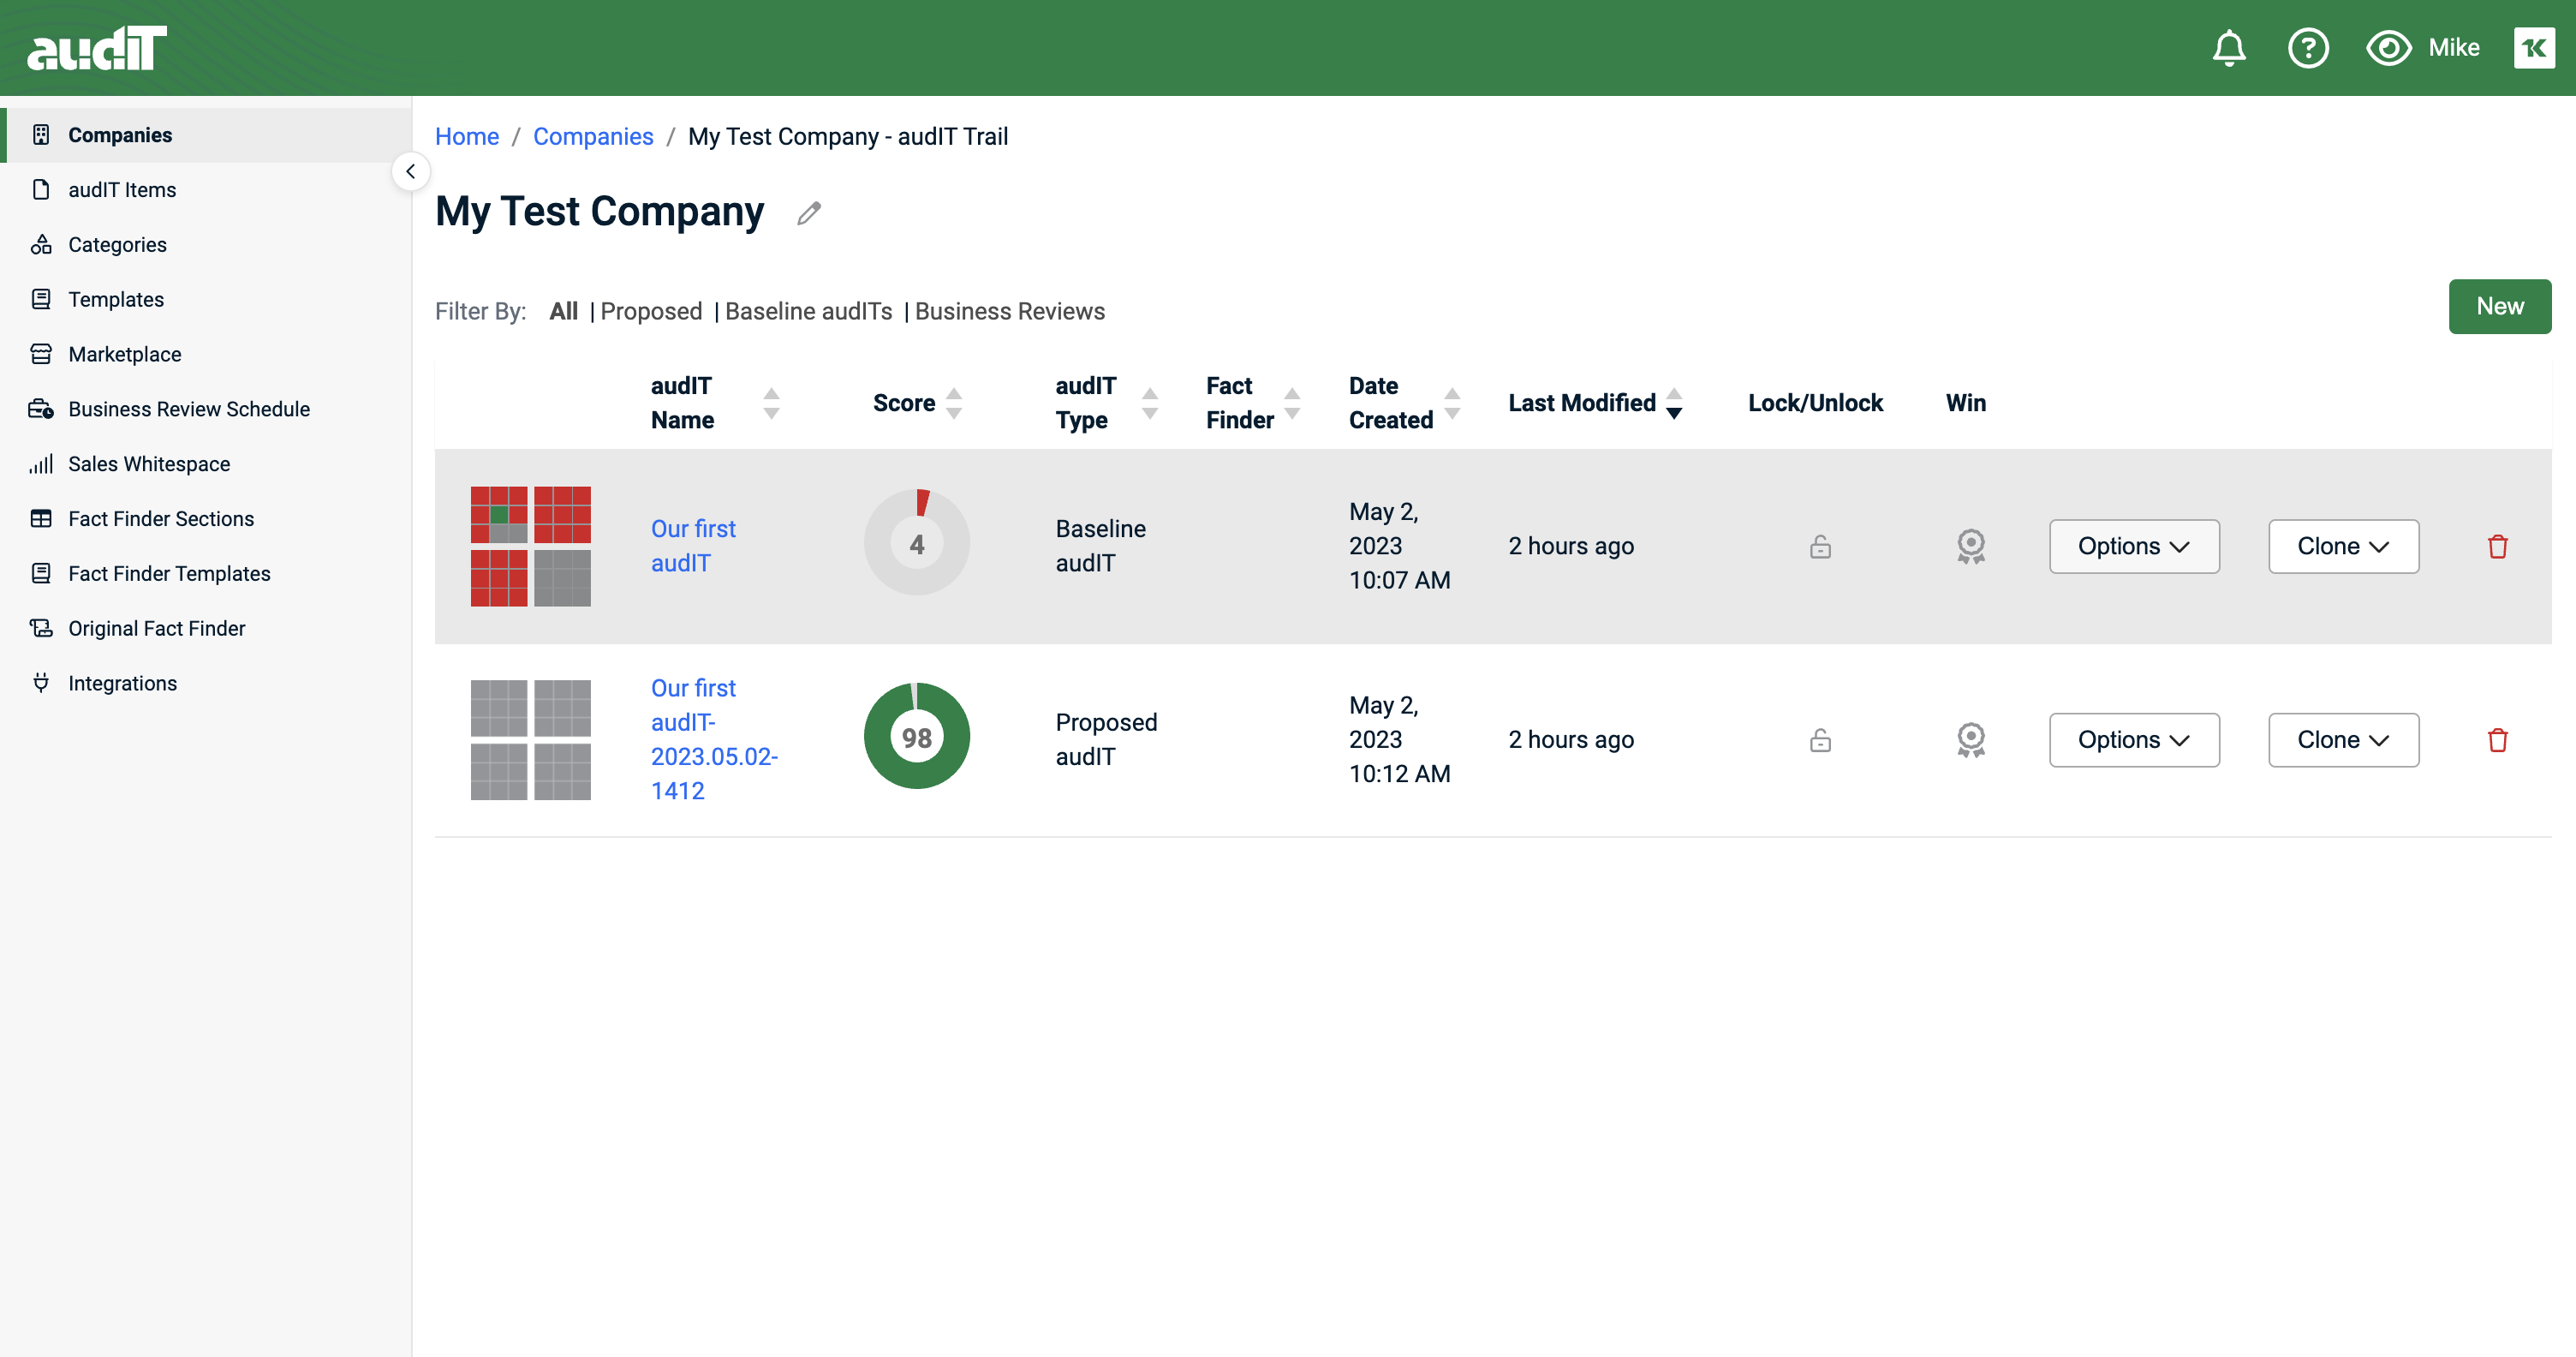Sort by Date Created column
The width and height of the screenshot is (2576, 1357).
pyautogui.click(x=1452, y=403)
